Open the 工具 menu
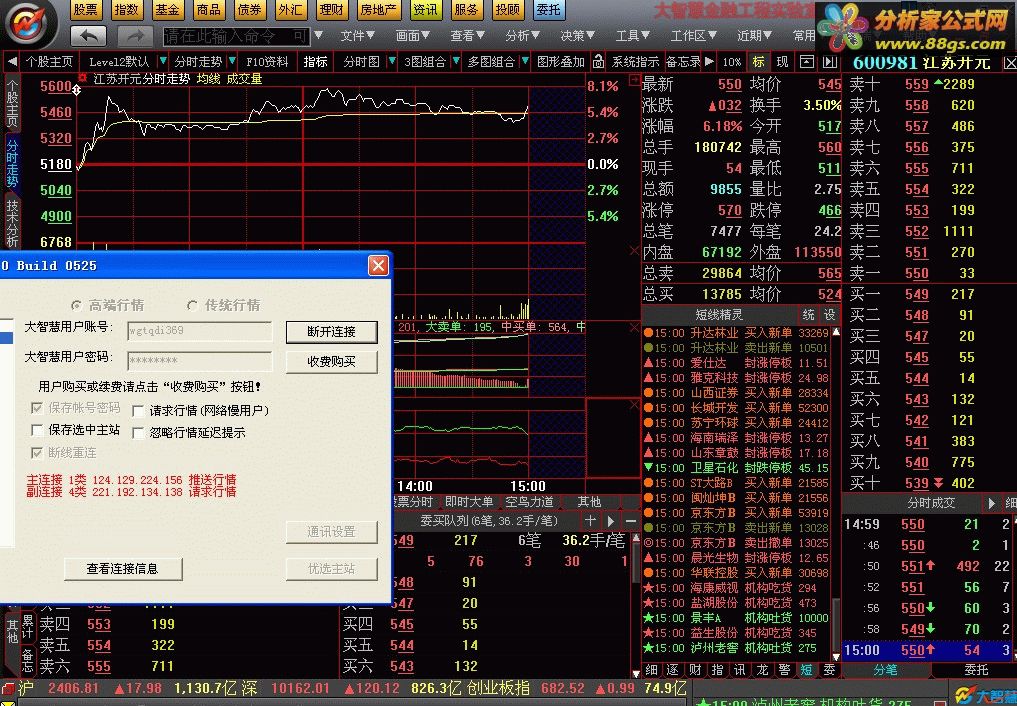1017x706 pixels. click(x=632, y=36)
